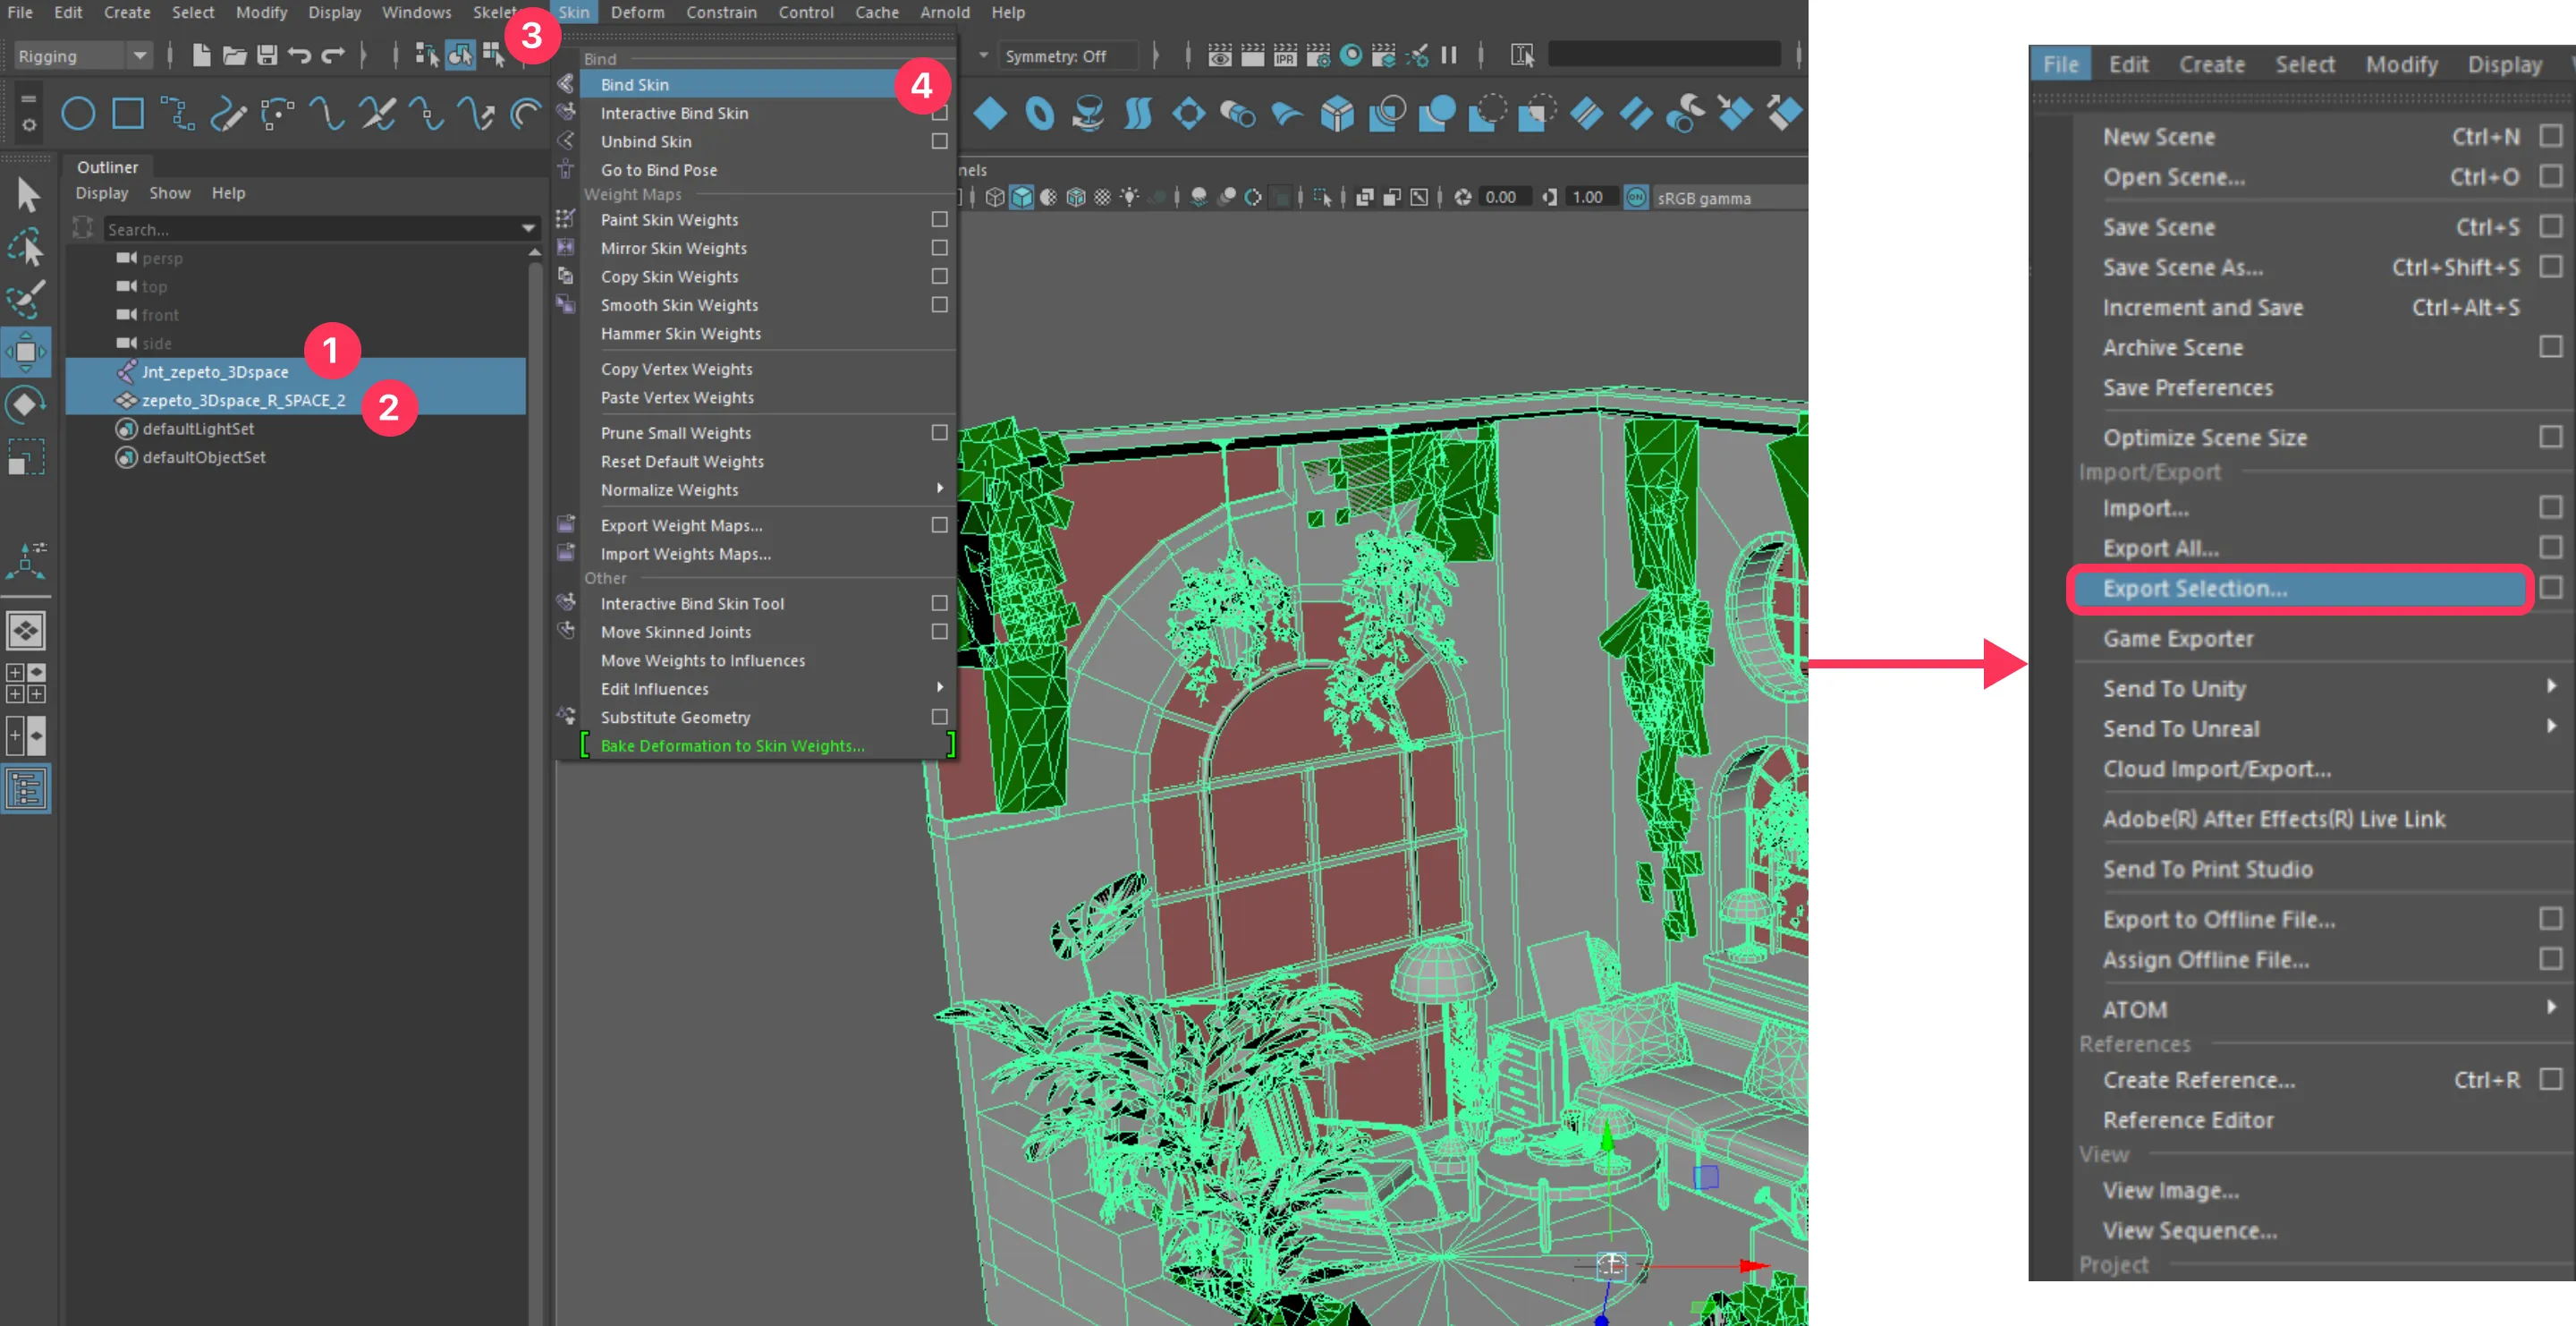
Task: Toggle the Outliner panel layout button
Action: coord(27,789)
